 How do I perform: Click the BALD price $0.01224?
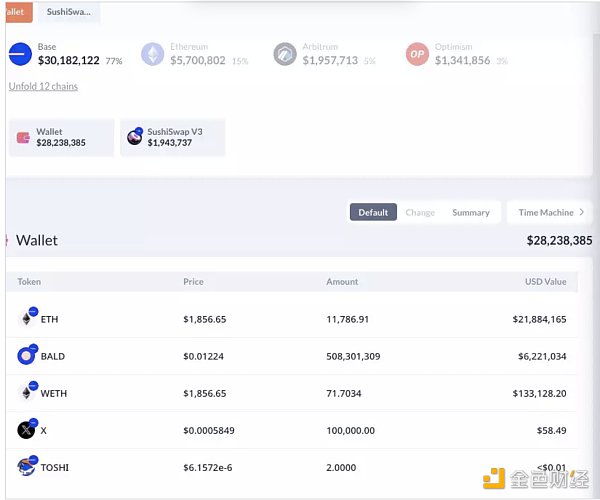click(x=204, y=356)
